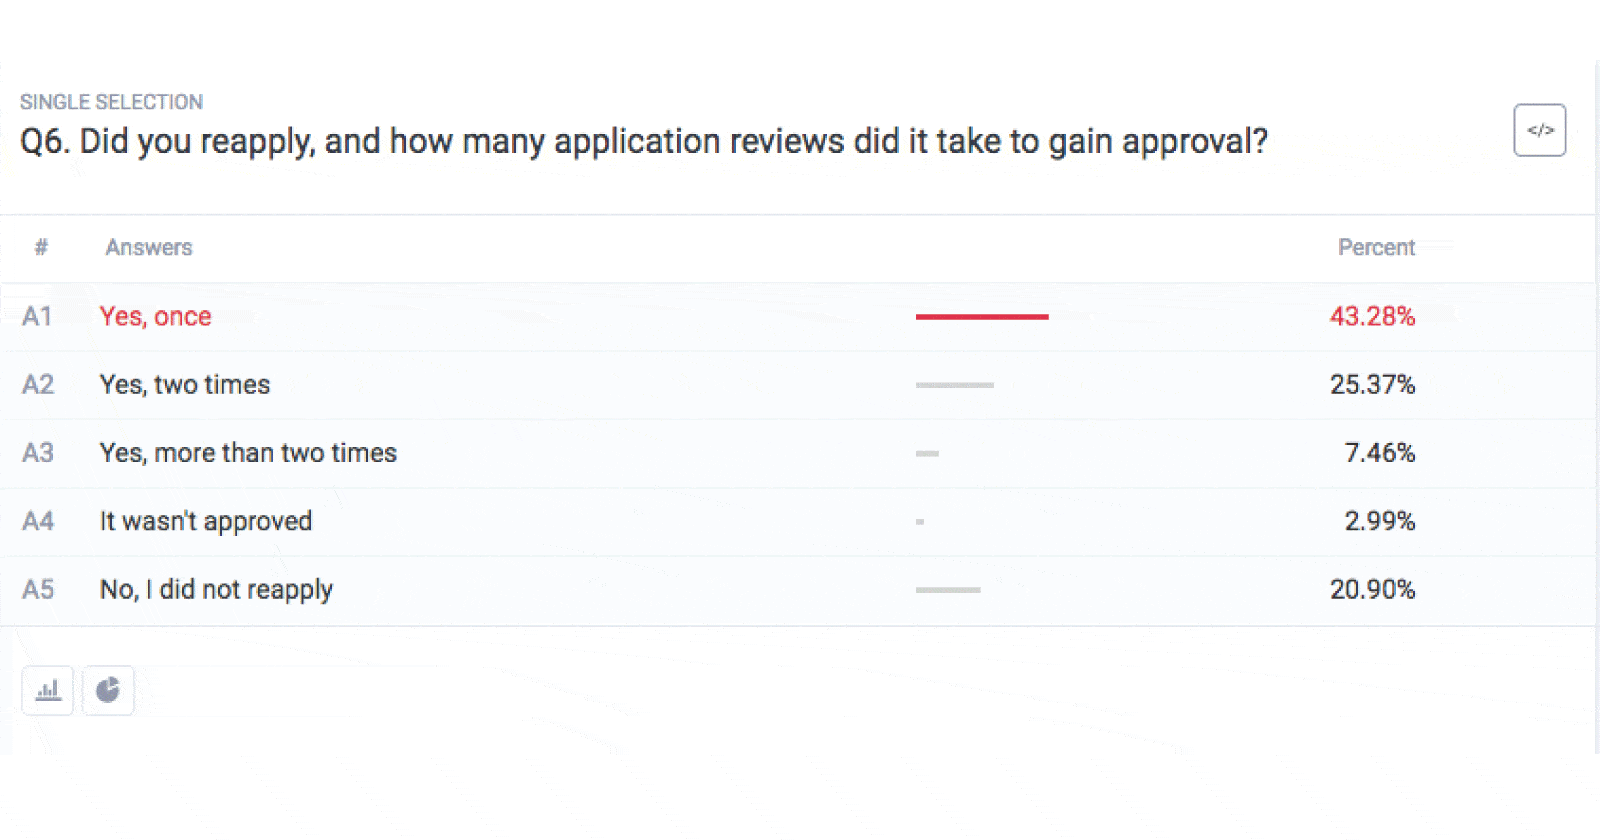Click the 20.90% percentage value
Screen dimensions: 1600x840
point(1373,590)
